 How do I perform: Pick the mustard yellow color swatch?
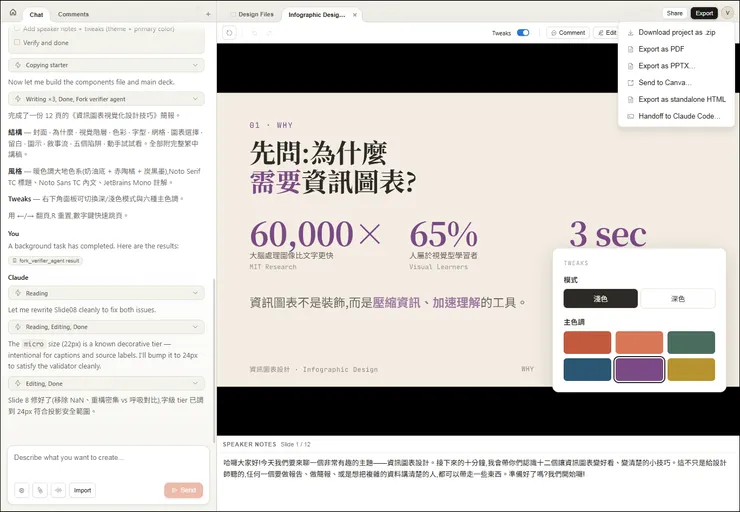[691, 369]
